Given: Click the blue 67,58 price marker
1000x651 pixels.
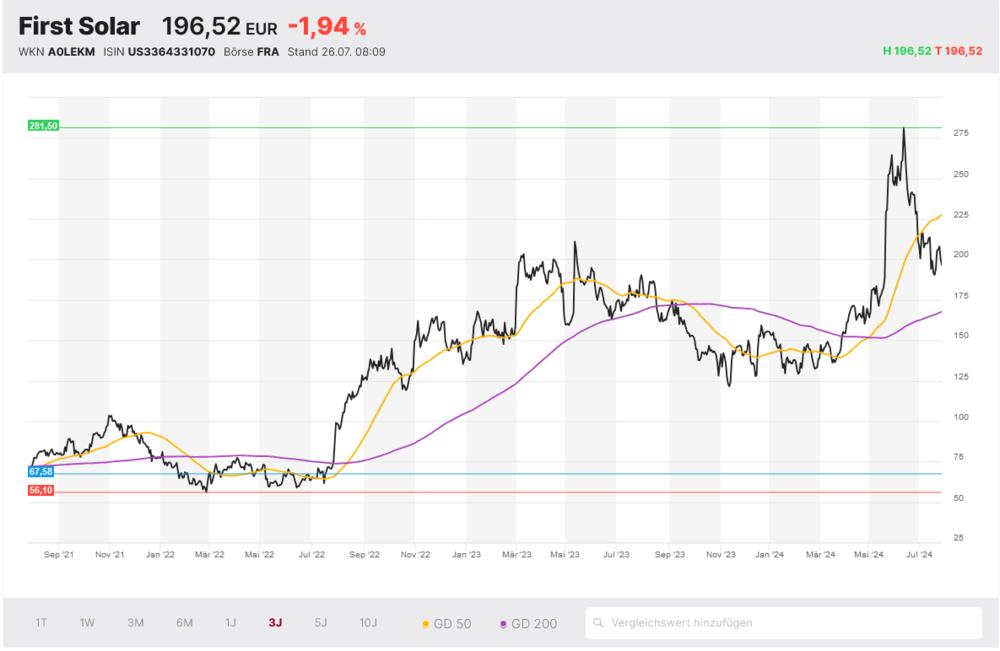Looking at the screenshot, I should tap(41, 472).
